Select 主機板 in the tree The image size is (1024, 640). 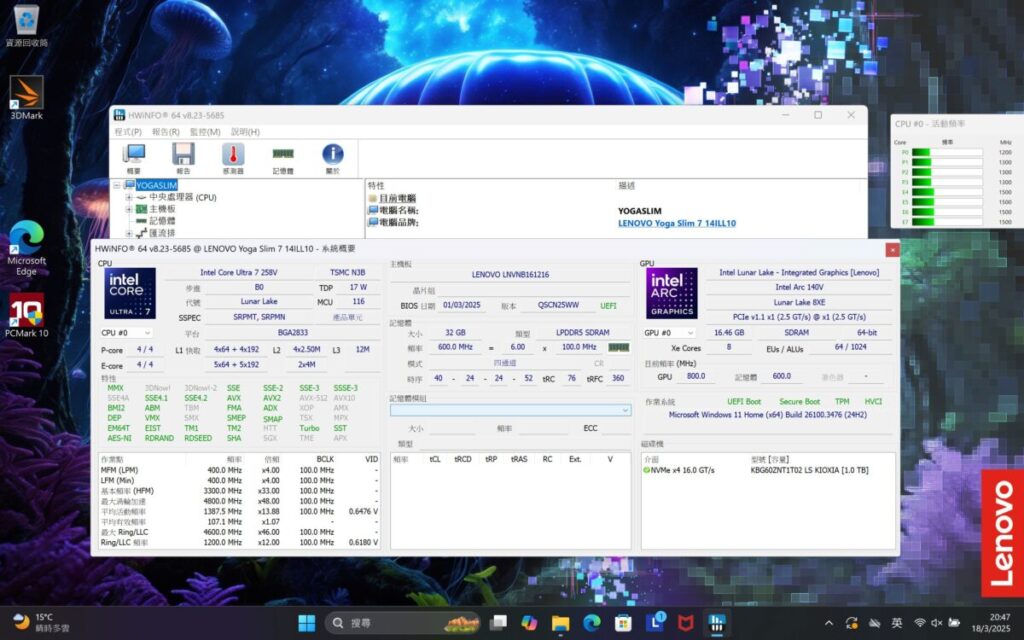pos(162,209)
